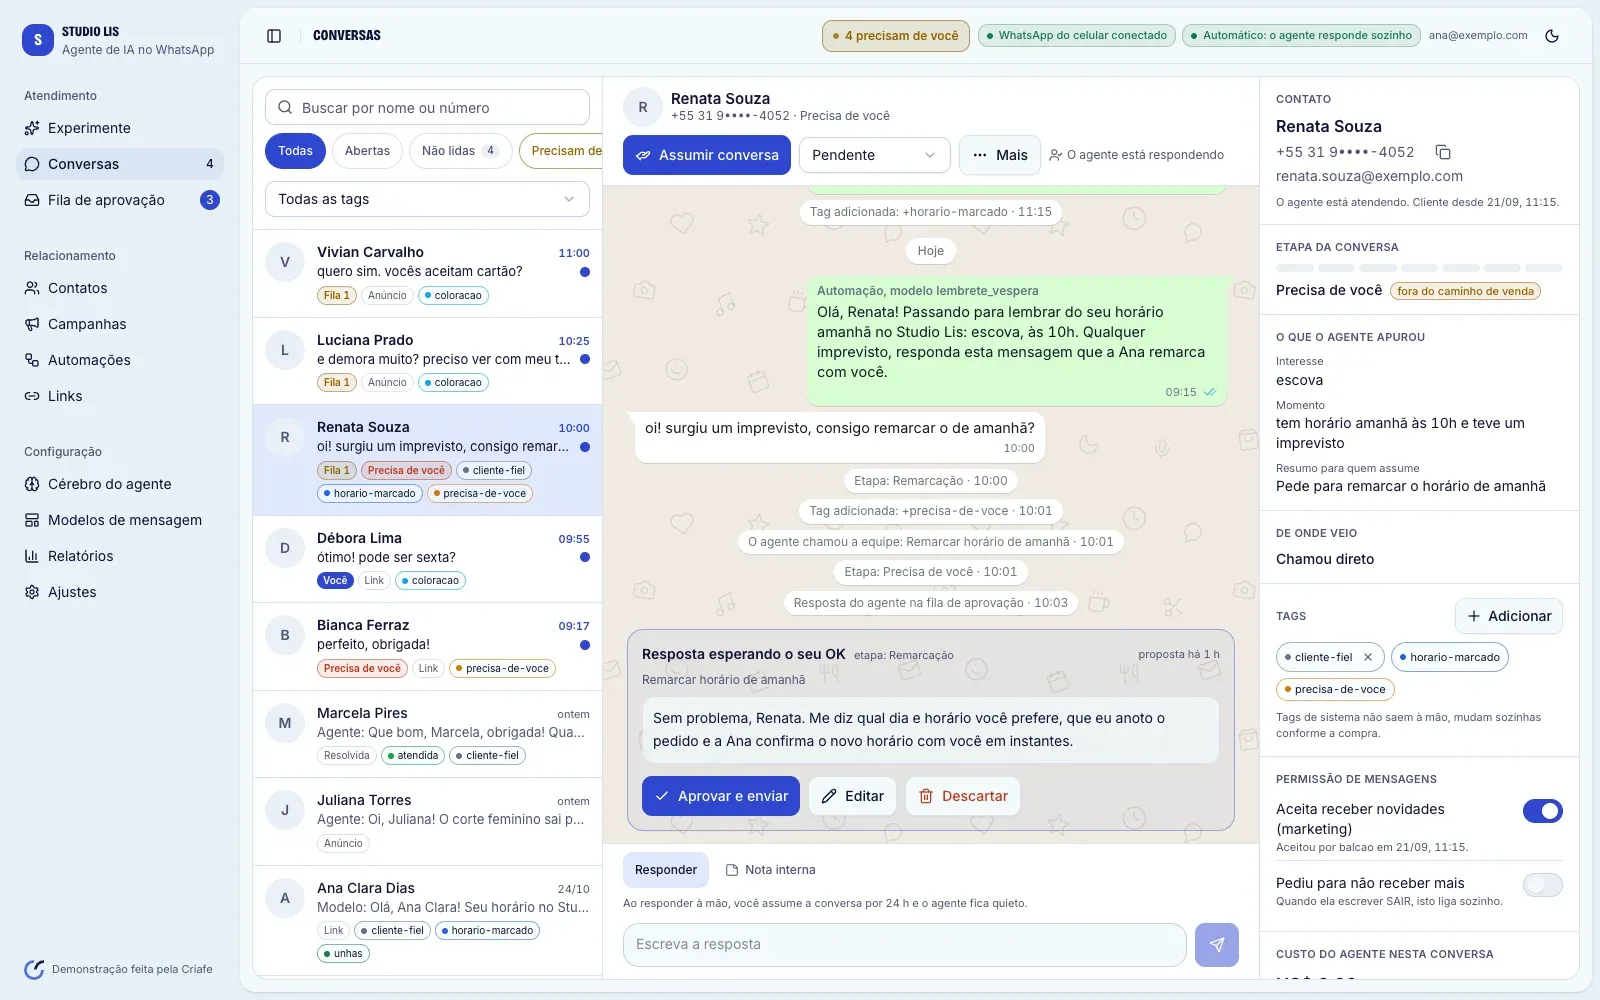Discard the proposed reply
The width and height of the screenshot is (1600, 1000).
[x=963, y=796]
